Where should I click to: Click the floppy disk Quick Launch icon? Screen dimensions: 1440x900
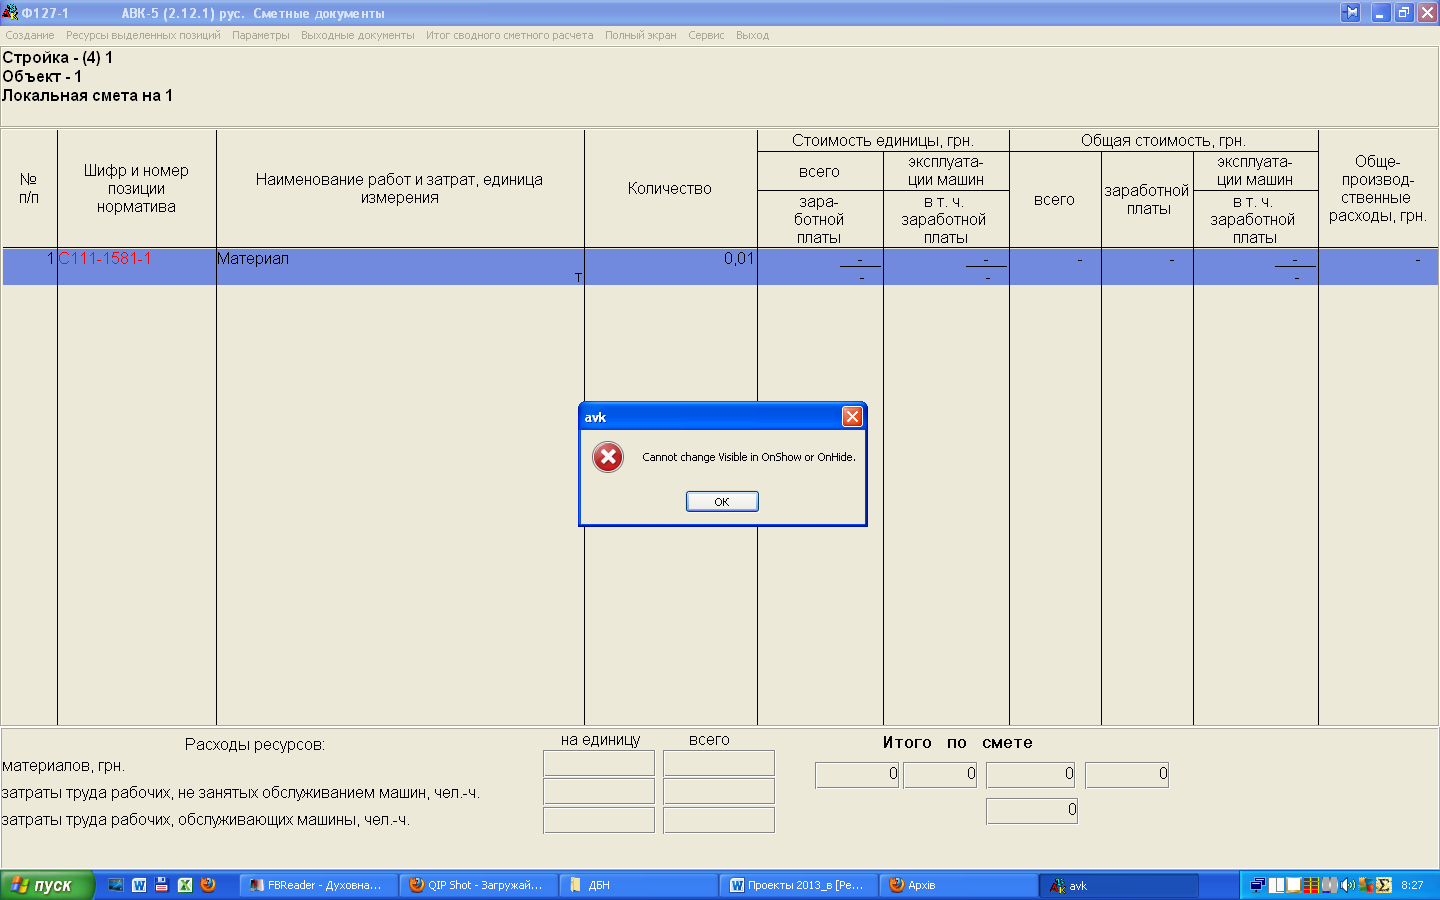162,885
